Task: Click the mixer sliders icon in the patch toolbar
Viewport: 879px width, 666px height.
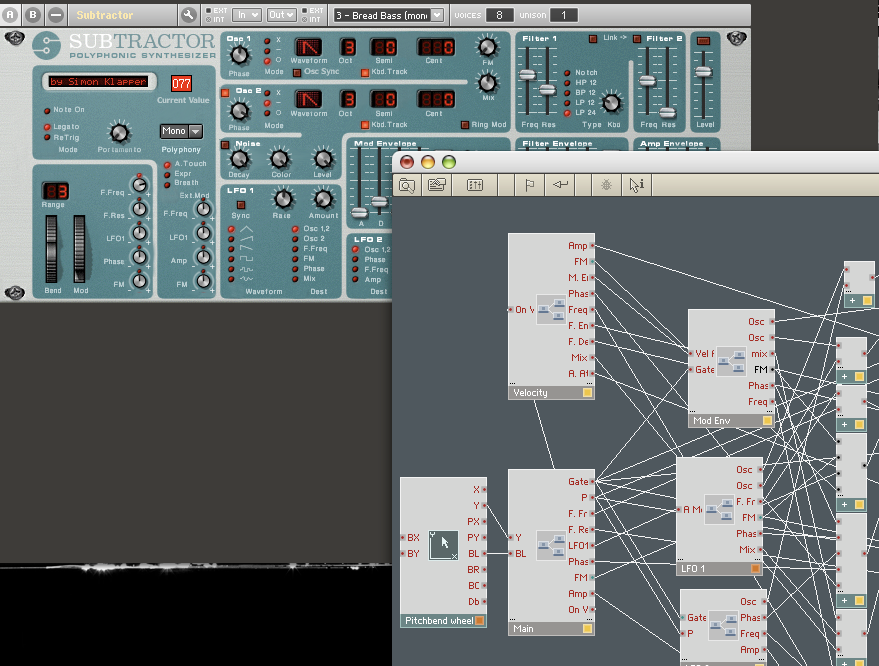Action: 475,185
